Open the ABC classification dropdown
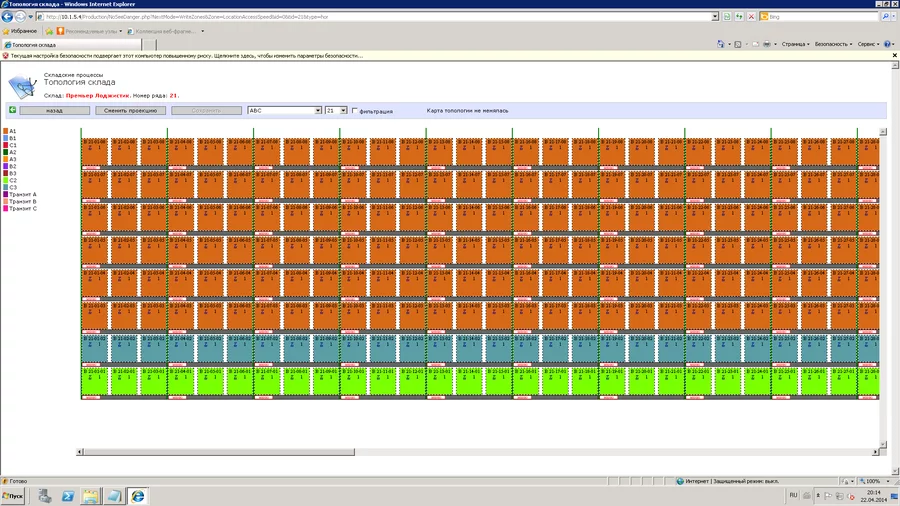This screenshot has height=506, width=900. (285, 110)
